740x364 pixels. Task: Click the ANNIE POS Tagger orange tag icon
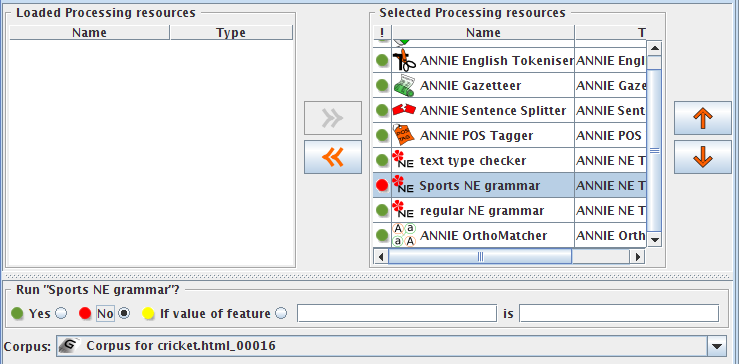pyautogui.click(x=404, y=135)
